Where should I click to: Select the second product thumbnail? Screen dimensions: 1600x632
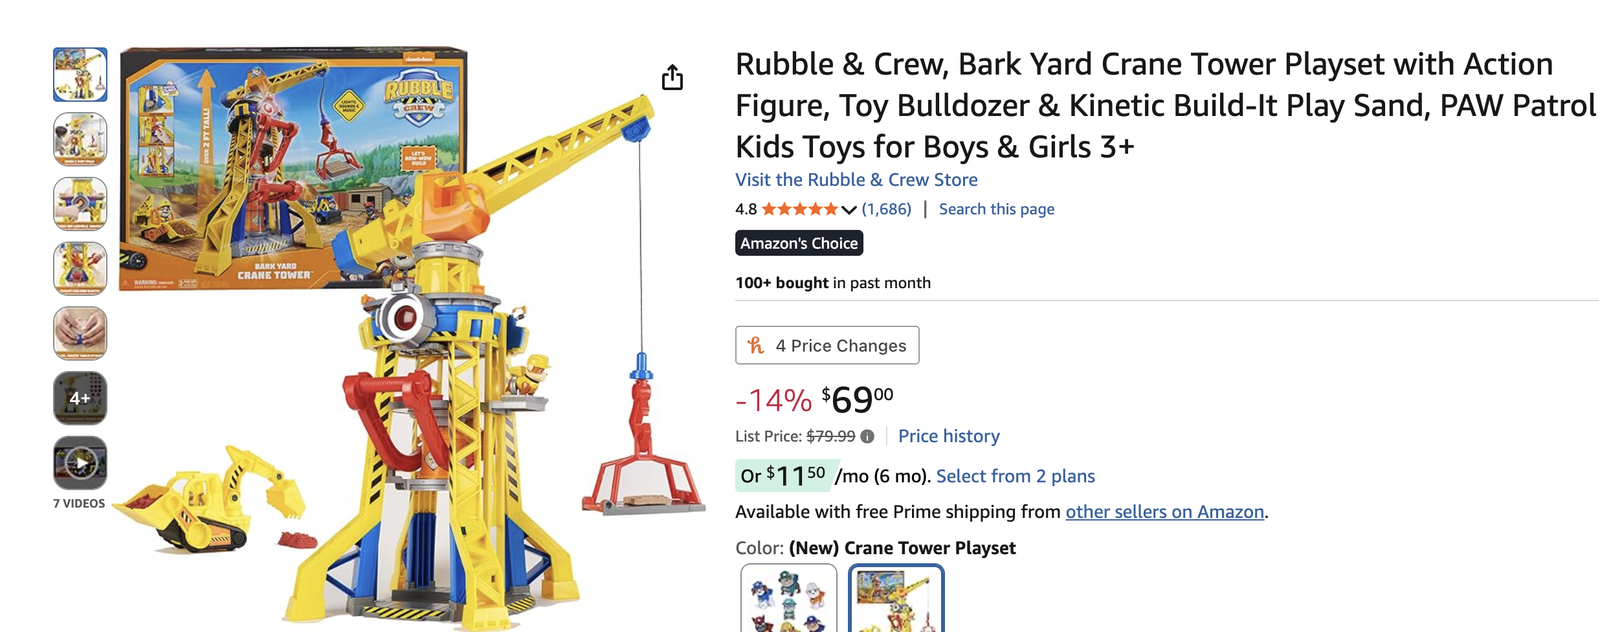(x=80, y=138)
